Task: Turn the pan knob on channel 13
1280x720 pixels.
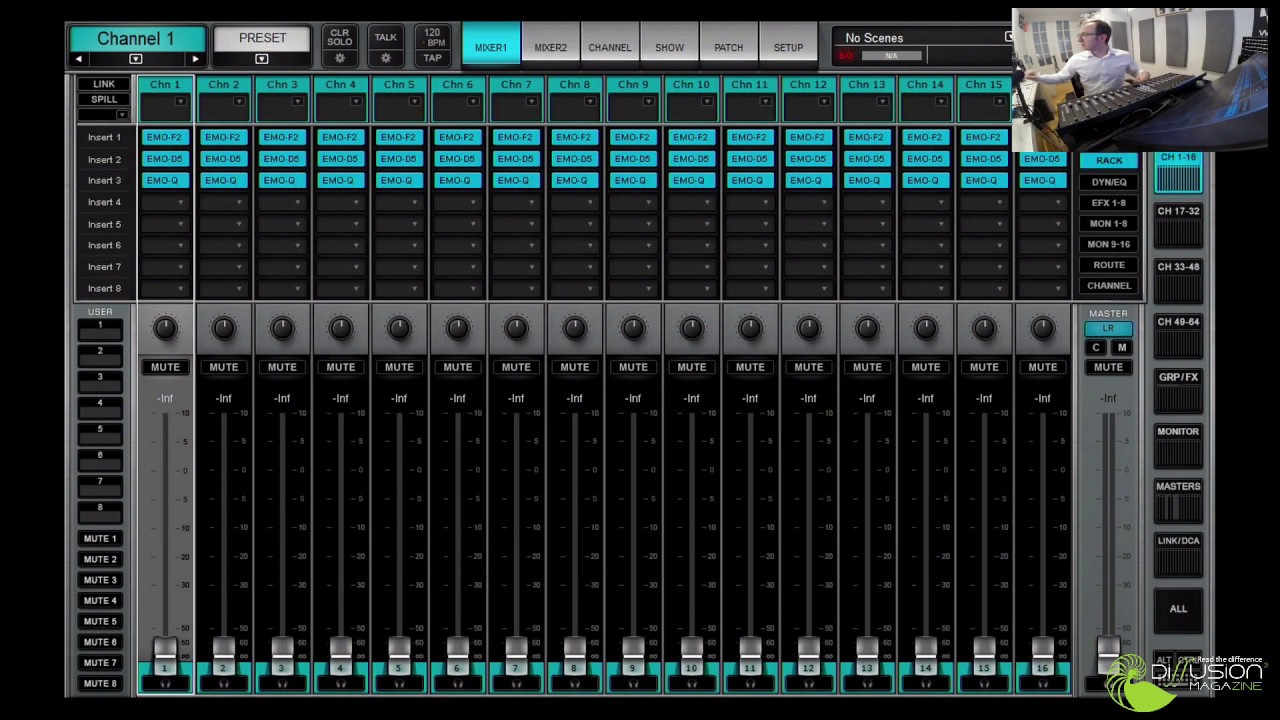Action: click(x=867, y=328)
